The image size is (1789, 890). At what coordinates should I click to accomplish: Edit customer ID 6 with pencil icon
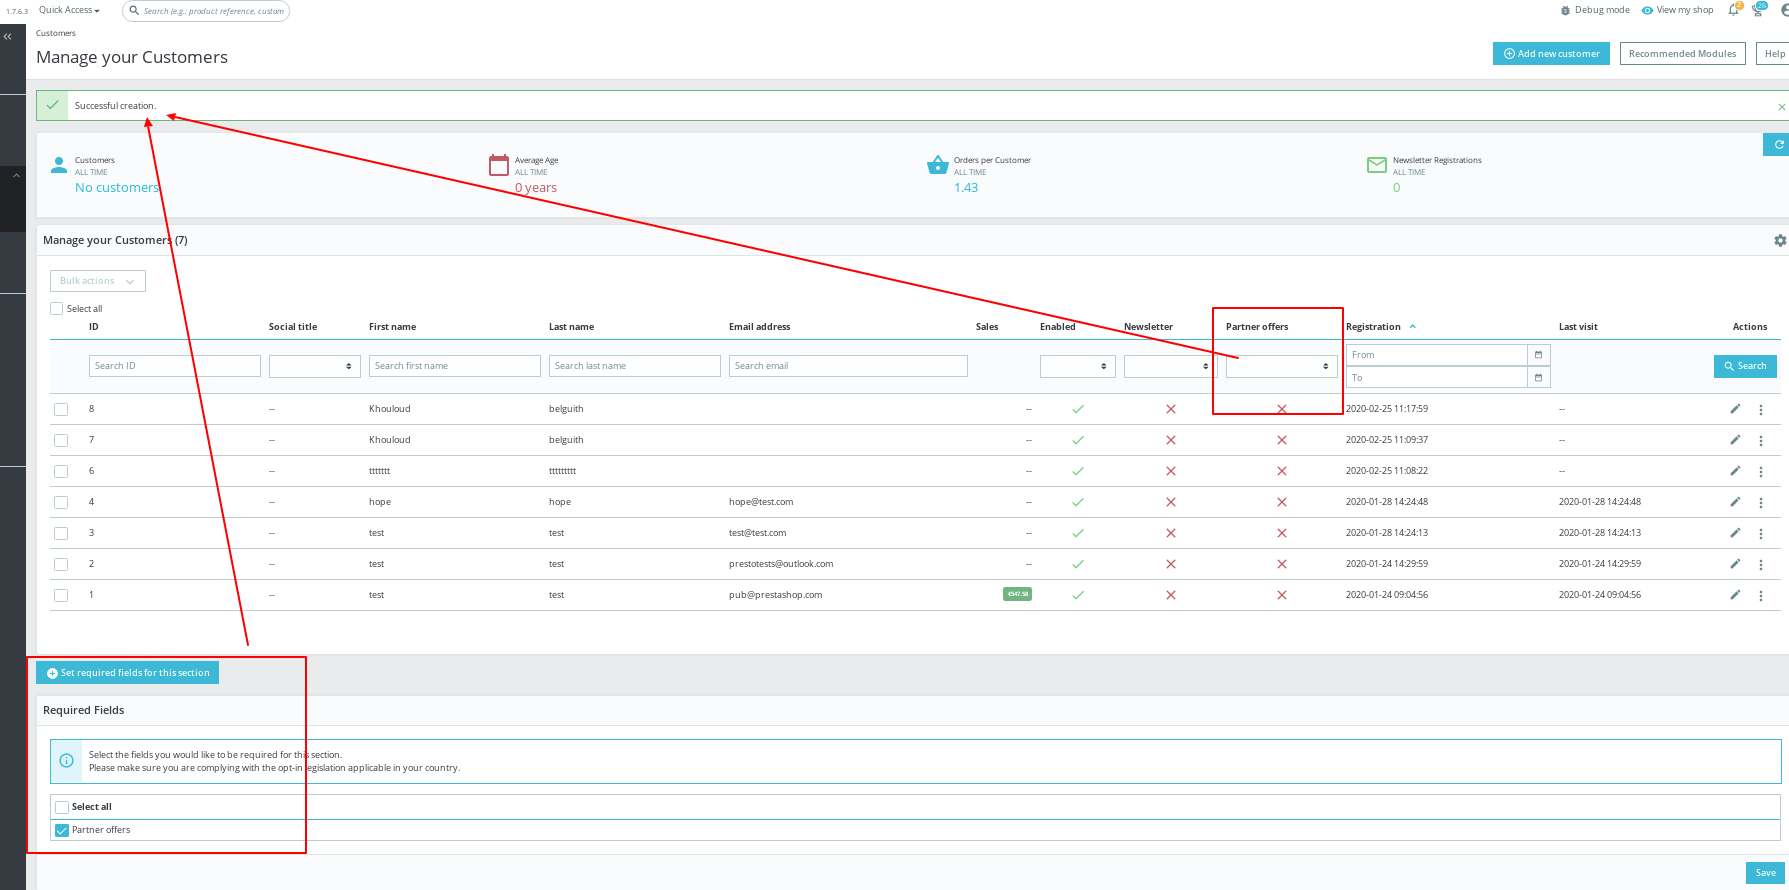(x=1735, y=471)
